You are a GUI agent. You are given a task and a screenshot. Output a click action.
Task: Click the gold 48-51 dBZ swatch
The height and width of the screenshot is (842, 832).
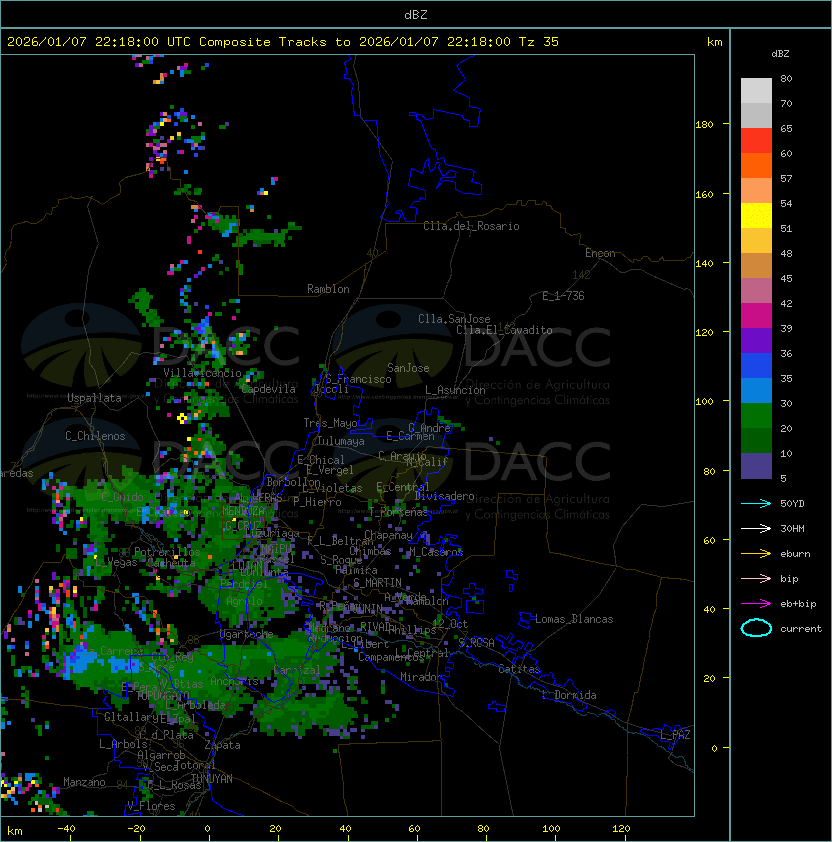click(x=756, y=241)
